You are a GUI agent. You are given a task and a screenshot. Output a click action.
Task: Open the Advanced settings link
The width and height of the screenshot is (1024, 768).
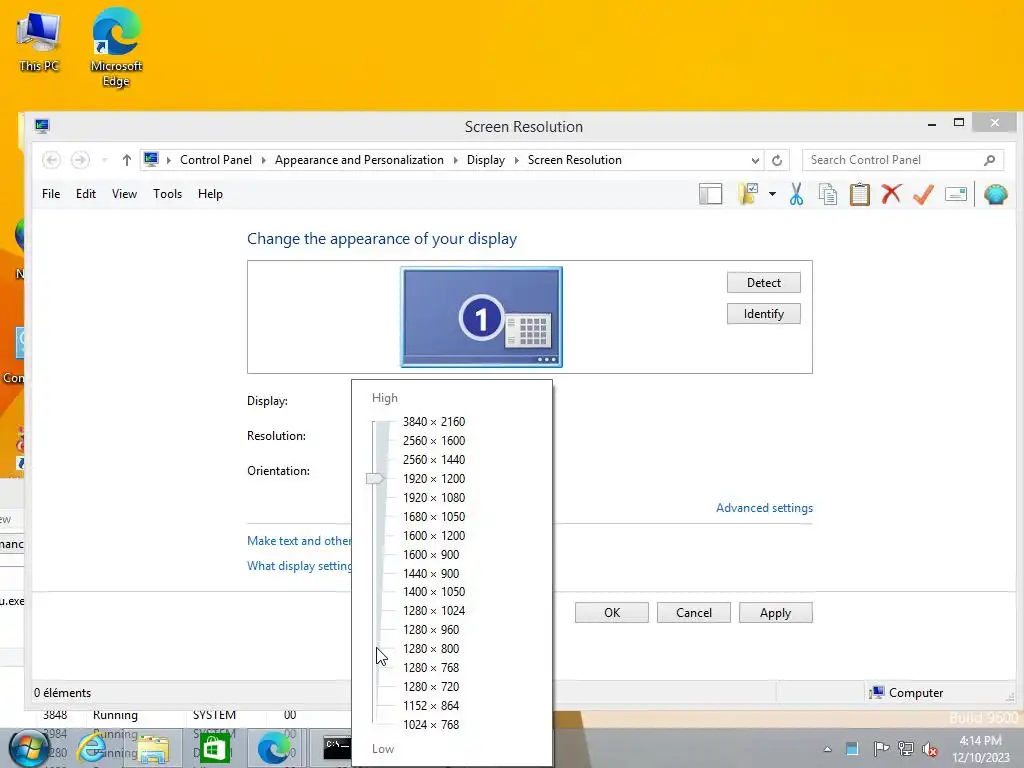[764, 508]
